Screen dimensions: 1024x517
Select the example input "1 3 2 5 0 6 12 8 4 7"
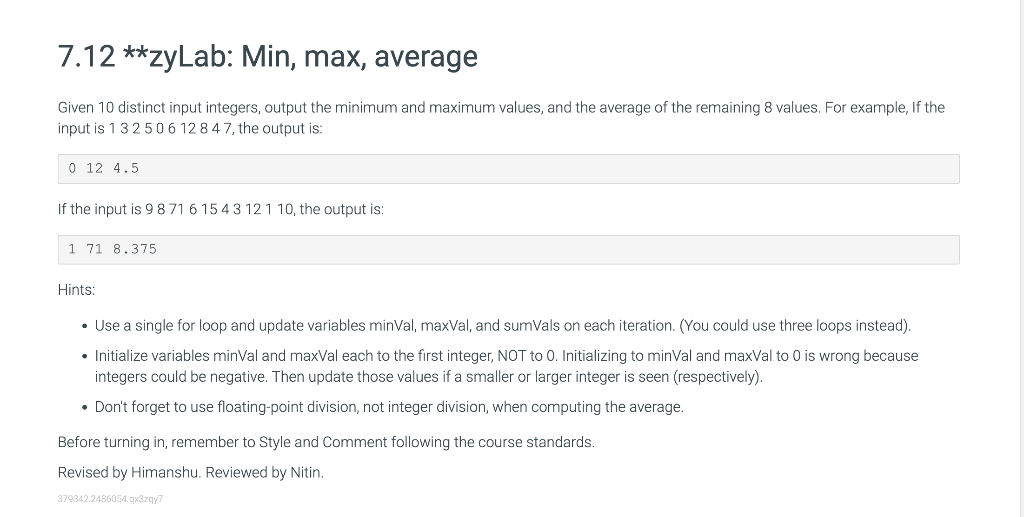[x=170, y=129]
